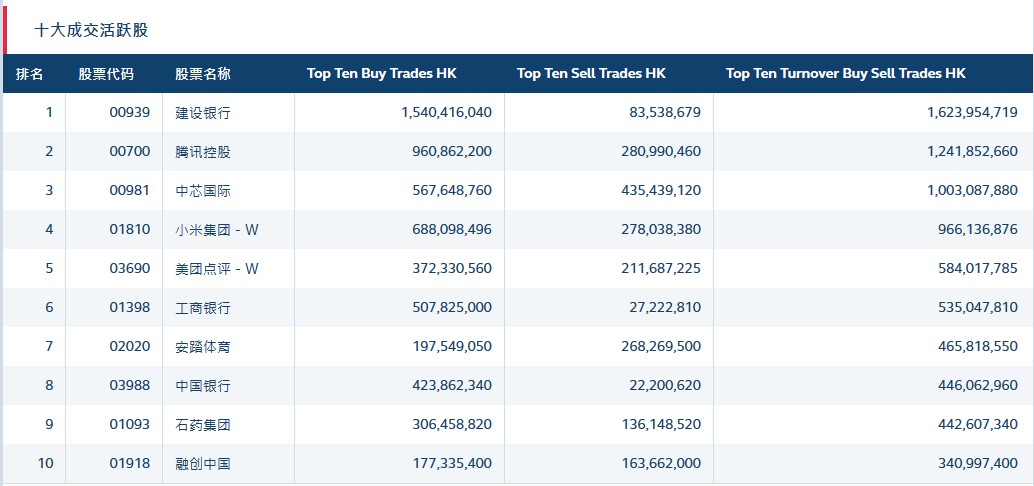Image resolution: width=1034 pixels, height=486 pixels.
Task: Click stock name 安踏体育
Action: pos(203,347)
